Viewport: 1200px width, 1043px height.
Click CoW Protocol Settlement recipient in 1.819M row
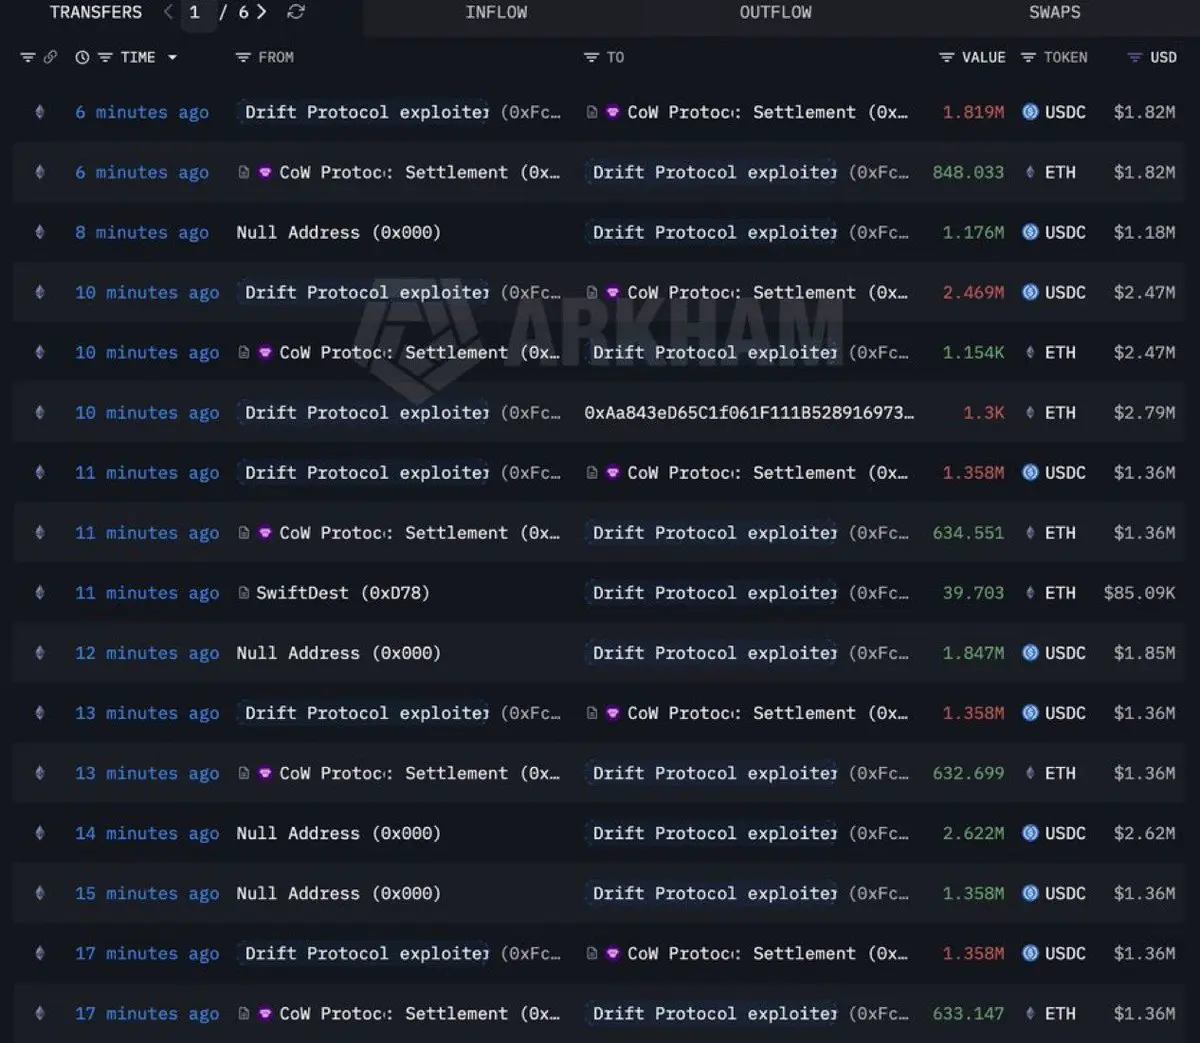[x=767, y=112]
